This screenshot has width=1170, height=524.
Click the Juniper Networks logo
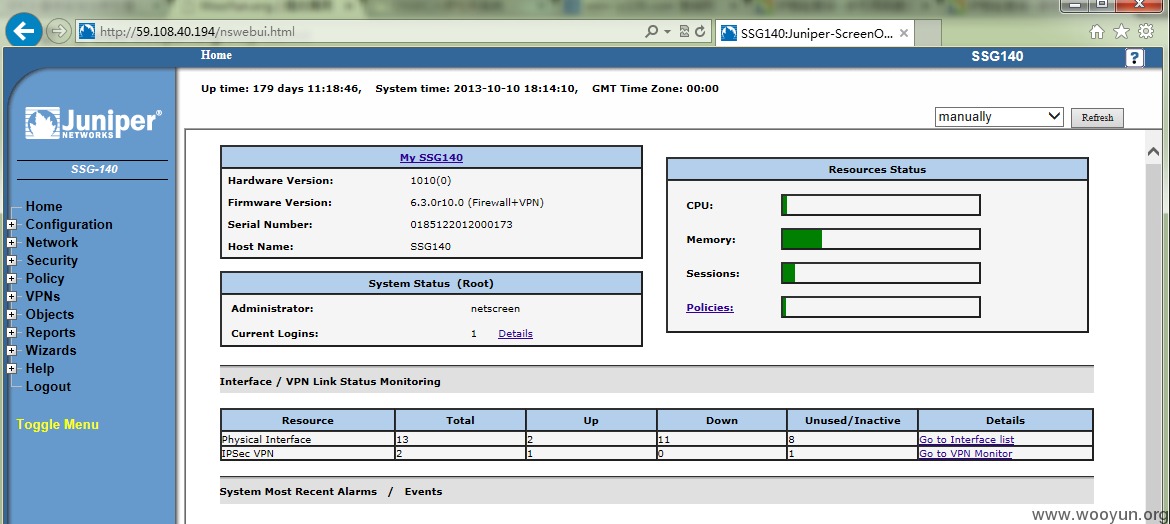tap(93, 123)
